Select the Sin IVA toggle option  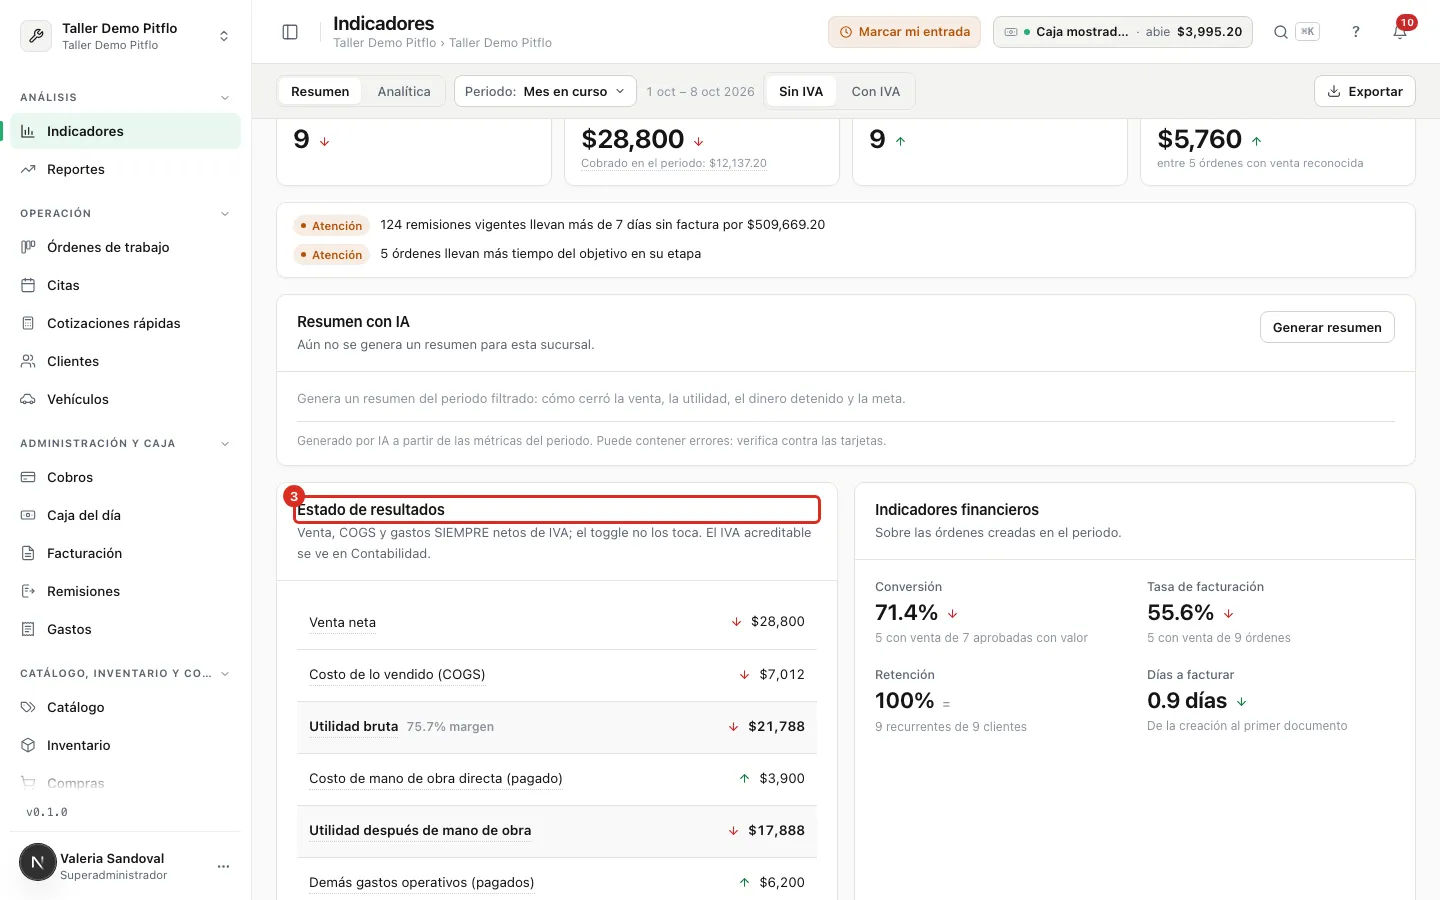point(801,91)
